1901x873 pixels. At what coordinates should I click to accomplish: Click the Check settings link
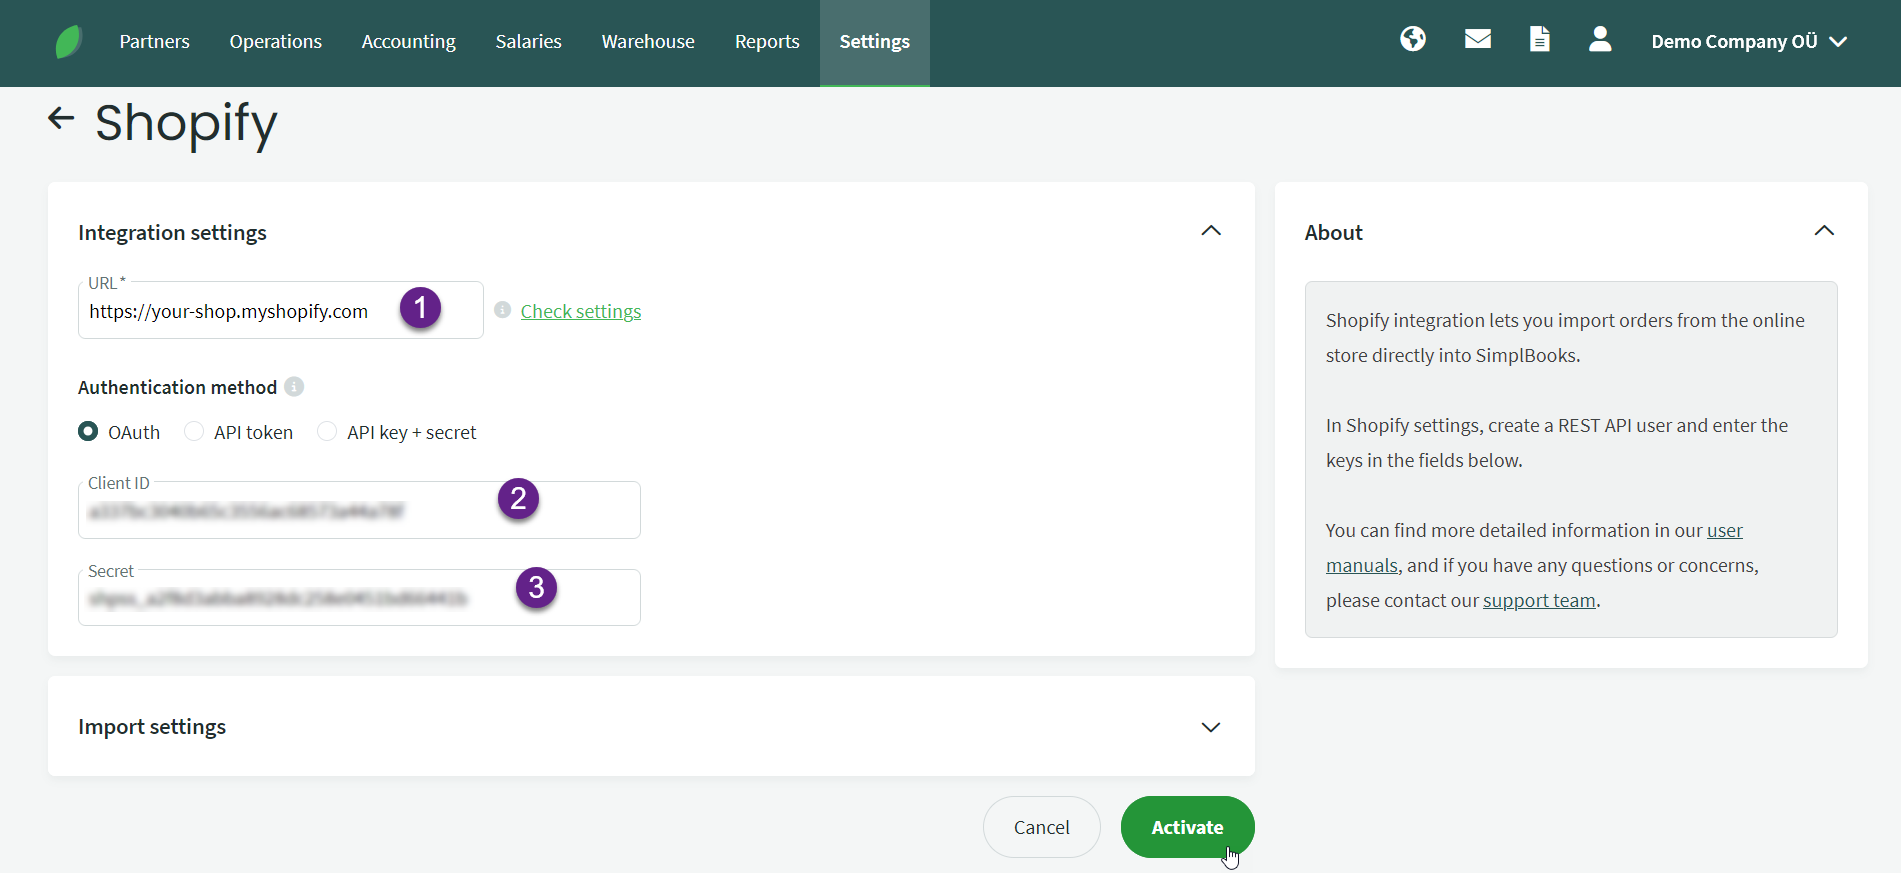click(x=580, y=311)
